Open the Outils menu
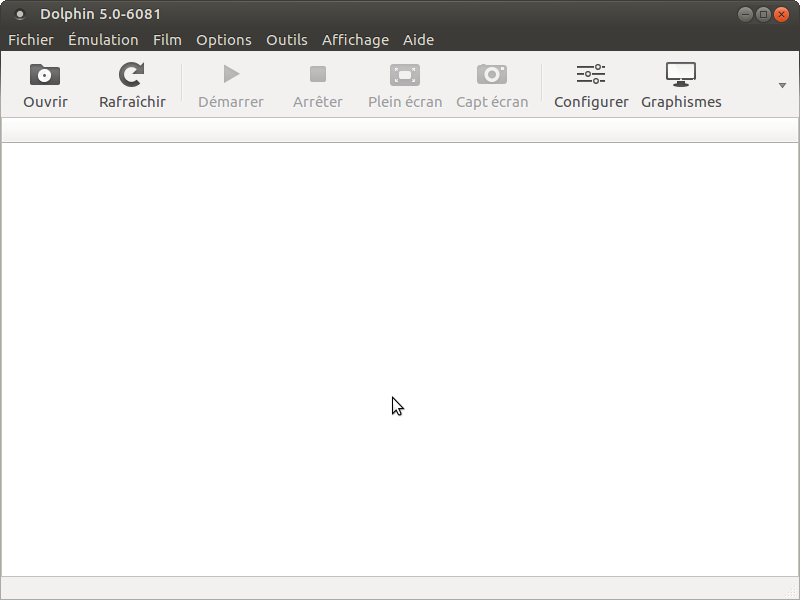The height and width of the screenshot is (600, 800). 287,40
